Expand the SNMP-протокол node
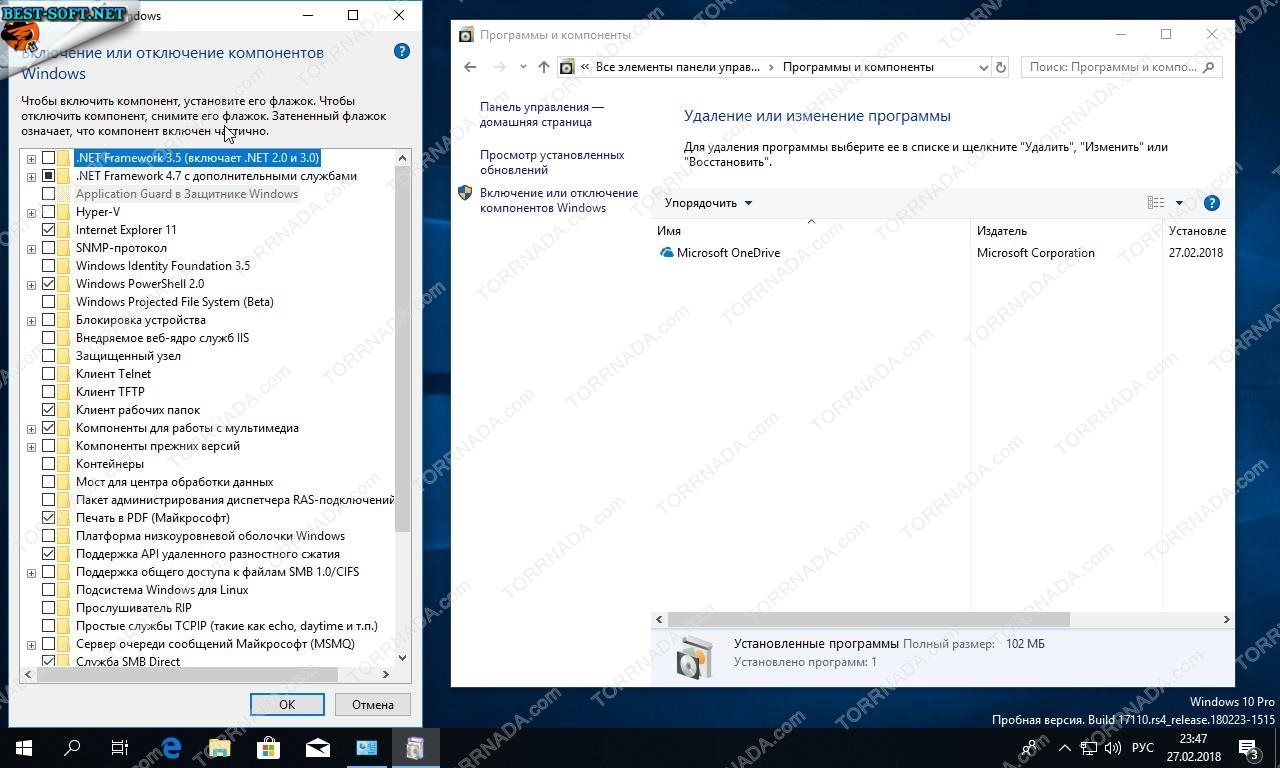 point(31,248)
